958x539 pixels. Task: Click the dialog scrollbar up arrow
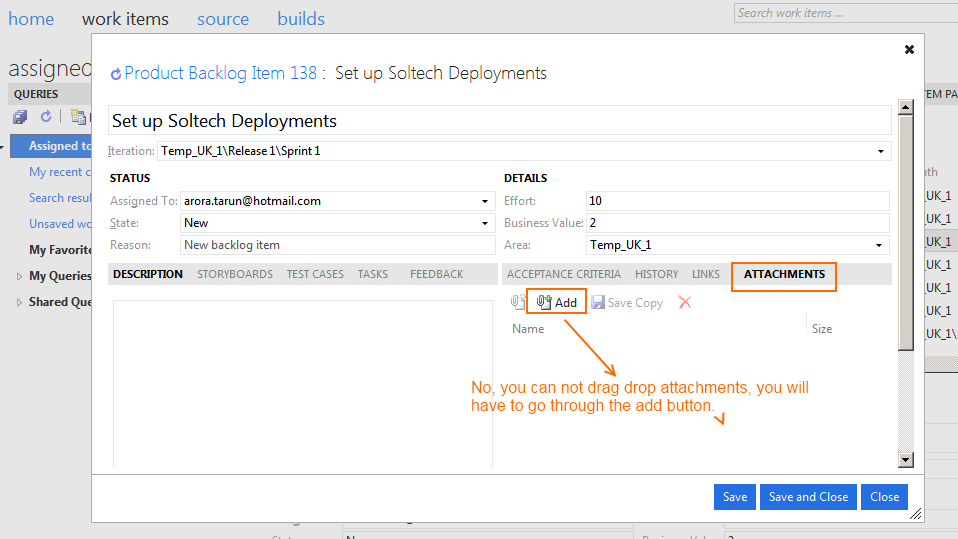[905, 107]
